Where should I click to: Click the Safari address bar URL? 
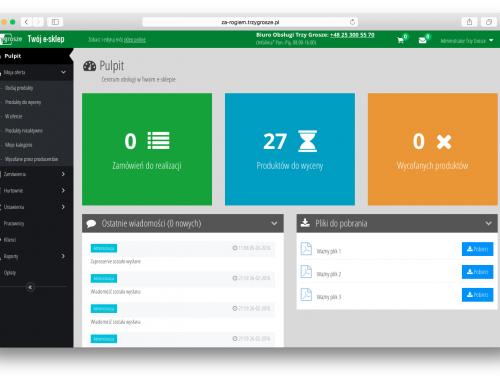[250, 22]
